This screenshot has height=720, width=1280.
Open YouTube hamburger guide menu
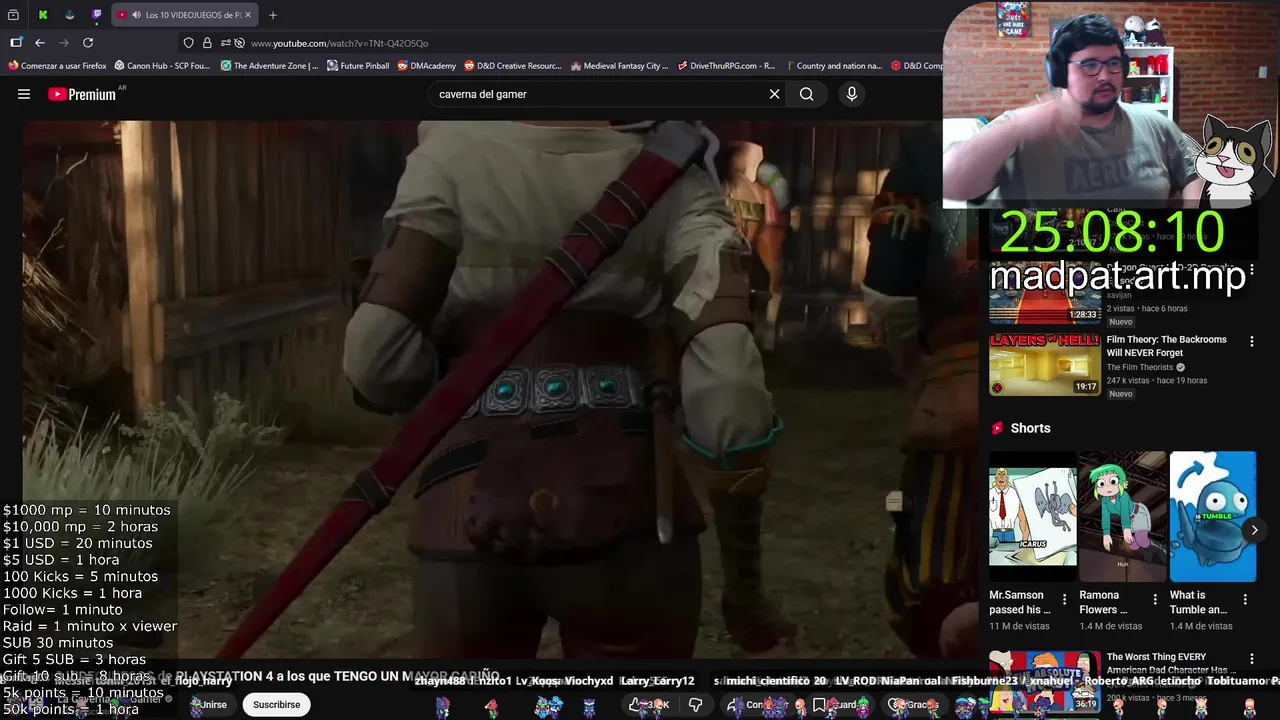24,94
